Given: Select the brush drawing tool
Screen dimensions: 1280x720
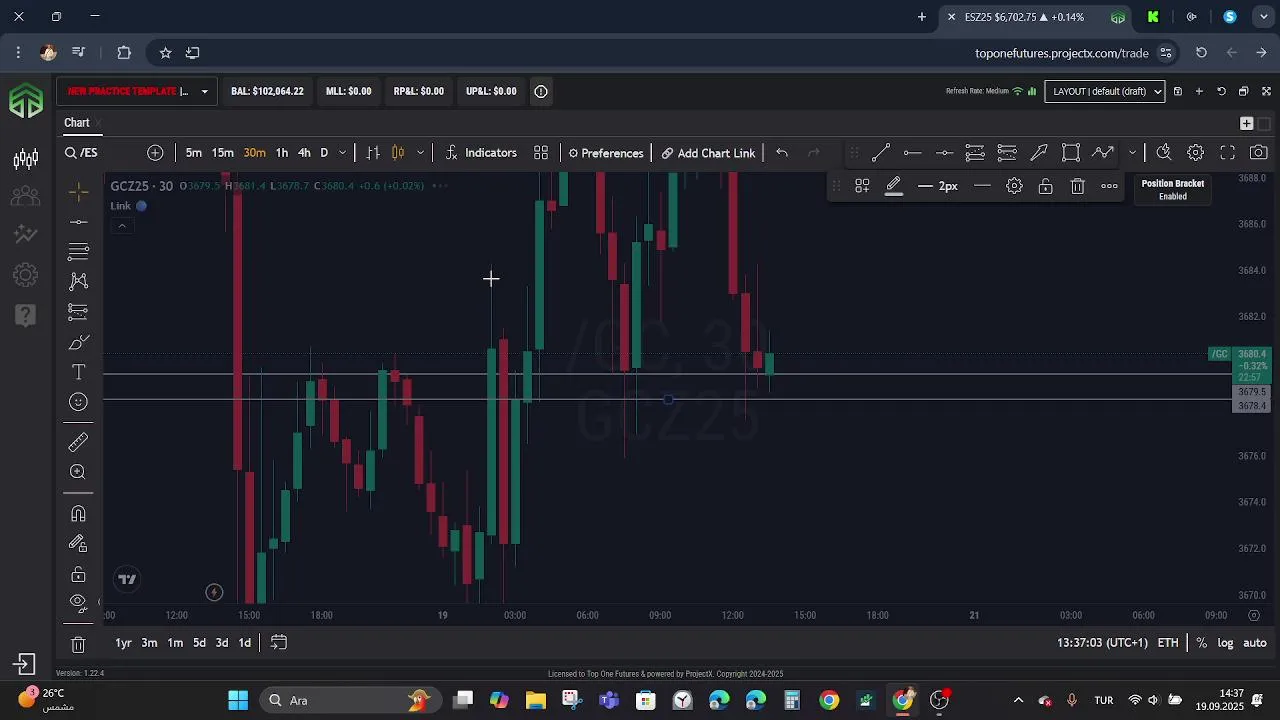Looking at the screenshot, I should point(78,342).
